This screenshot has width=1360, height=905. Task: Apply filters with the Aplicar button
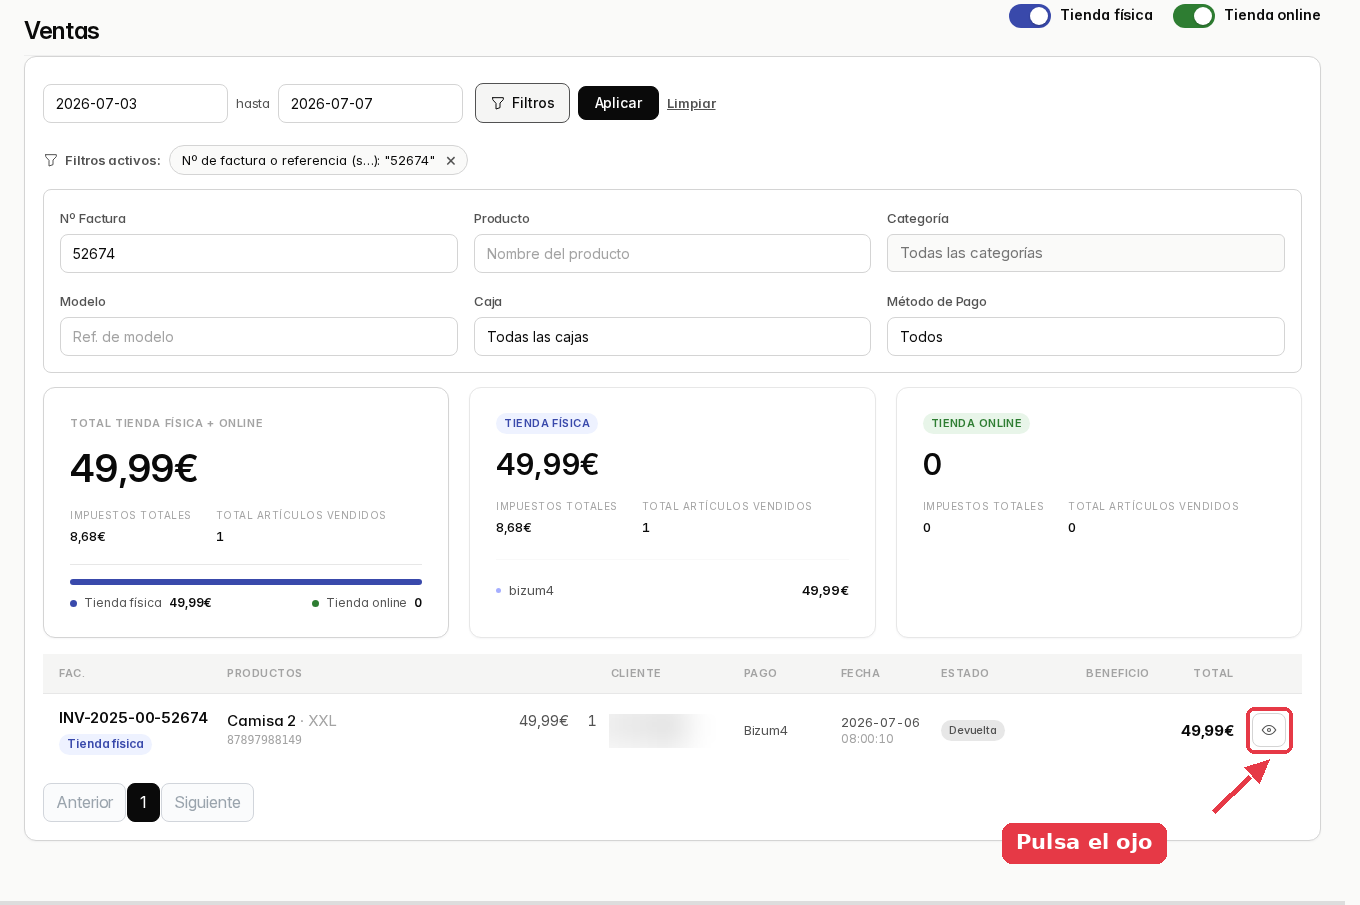(618, 103)
